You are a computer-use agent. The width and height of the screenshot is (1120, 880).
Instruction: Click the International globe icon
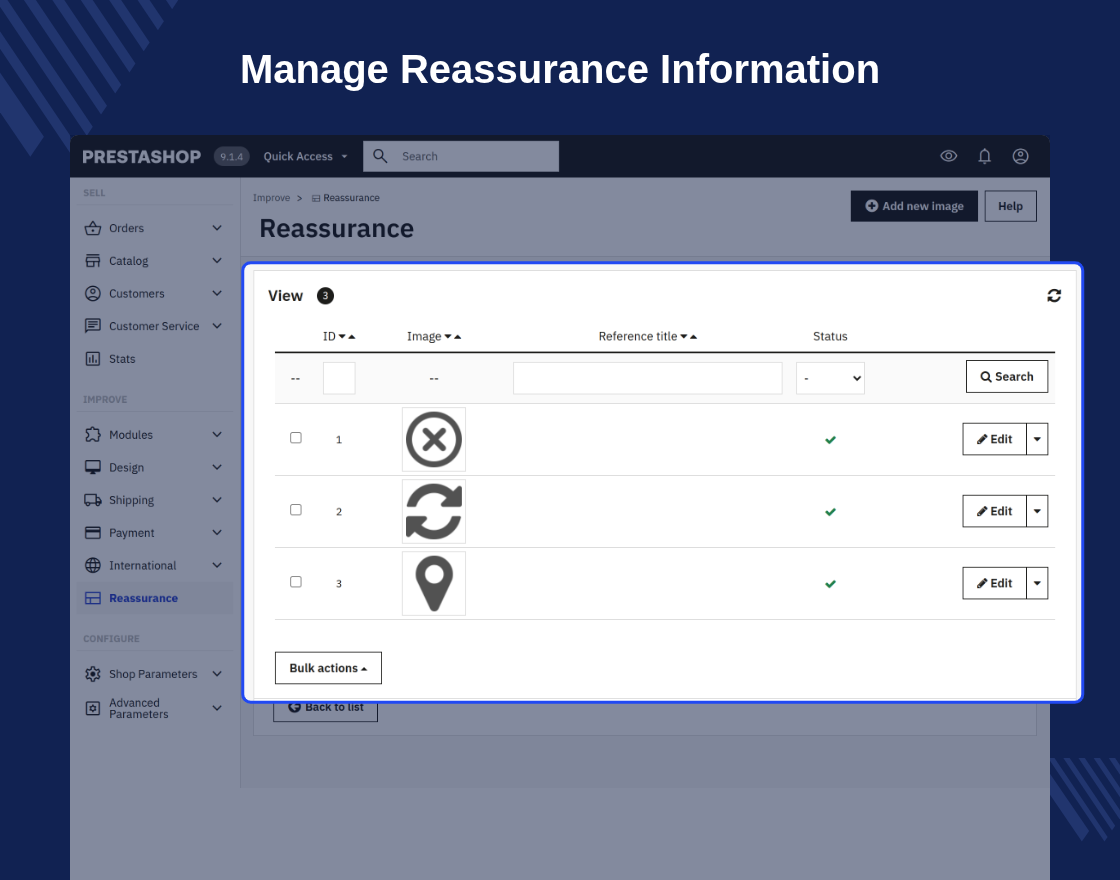pyautogui.click(x=93, y=565)
